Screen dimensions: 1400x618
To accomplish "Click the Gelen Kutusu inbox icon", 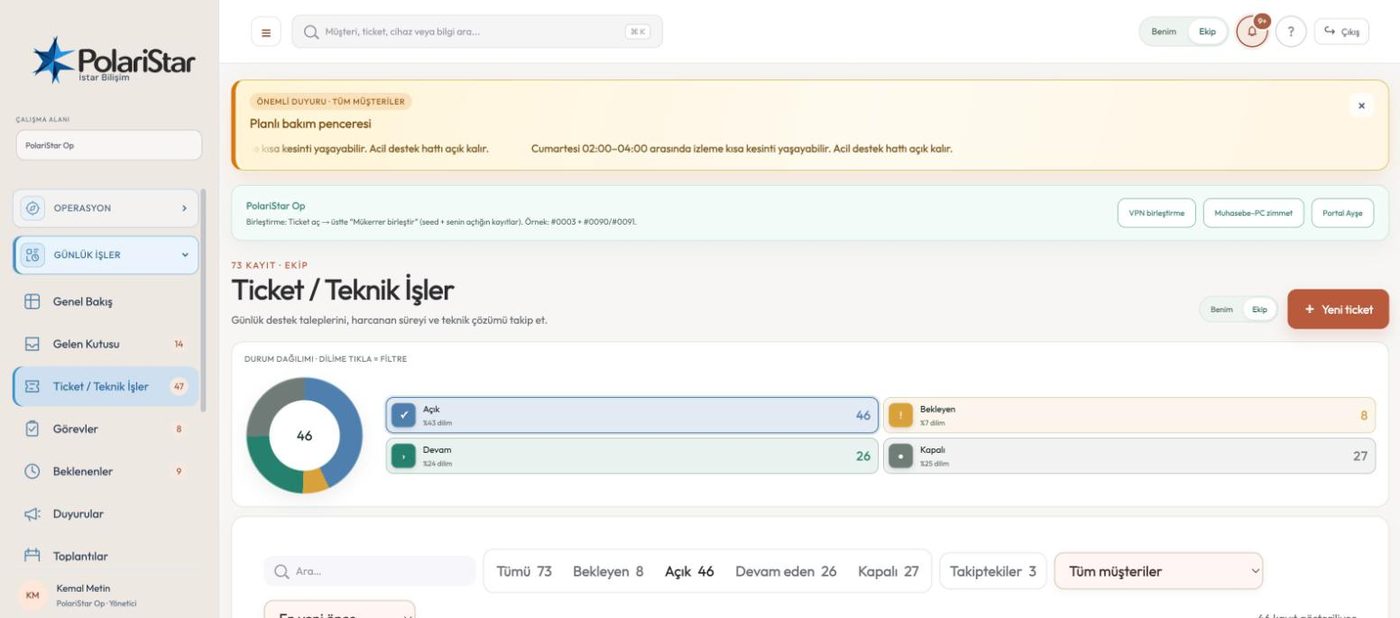I will pyautogui.click(x=32, y=344).
